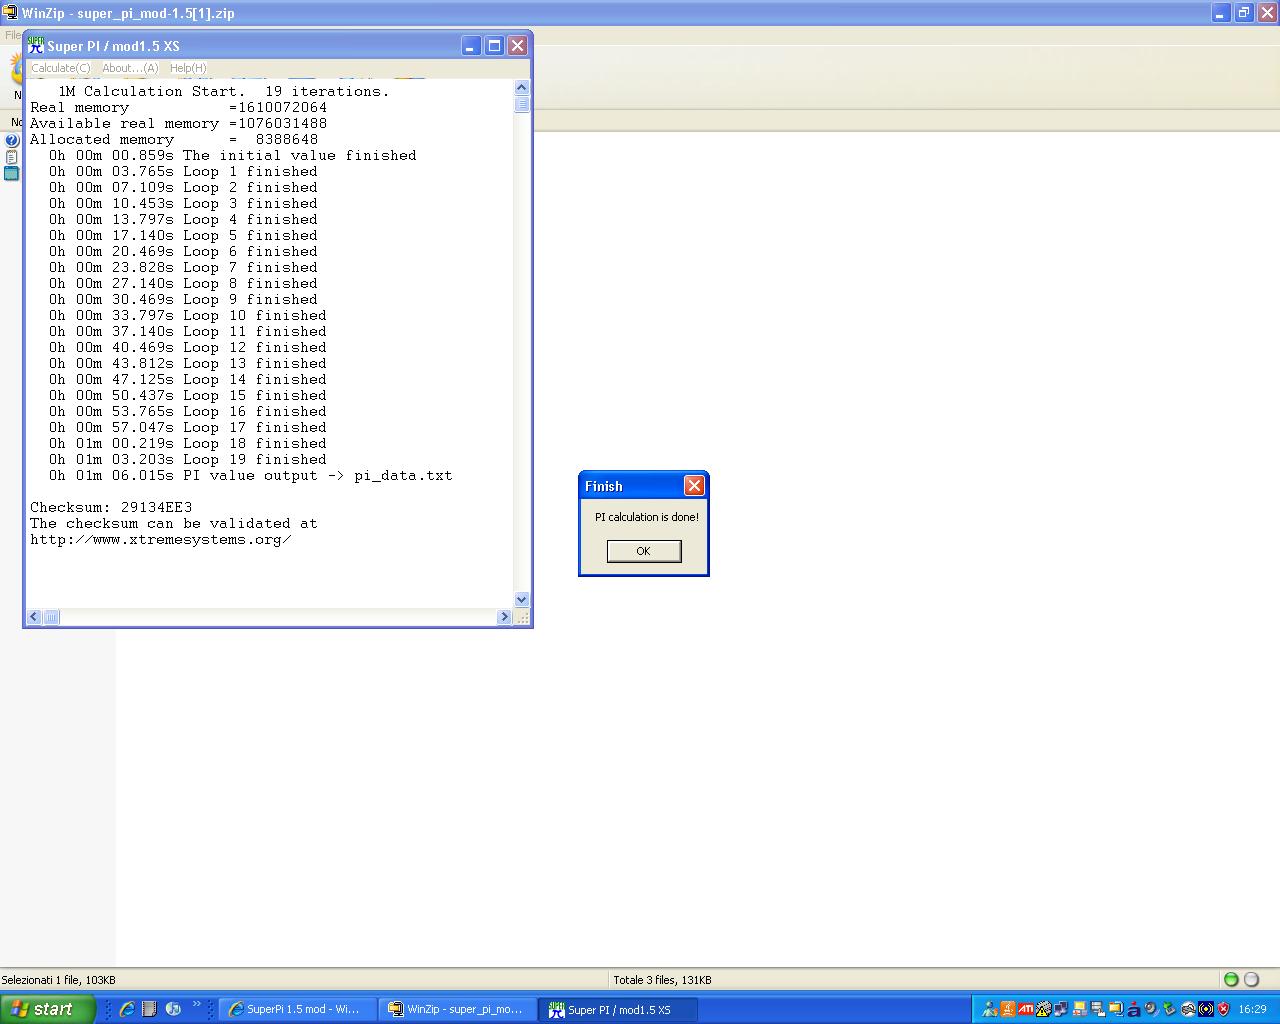Click the 'Loop 10 finished' line
This screenshot has height=1024, width=1280.
coord(188,315)
